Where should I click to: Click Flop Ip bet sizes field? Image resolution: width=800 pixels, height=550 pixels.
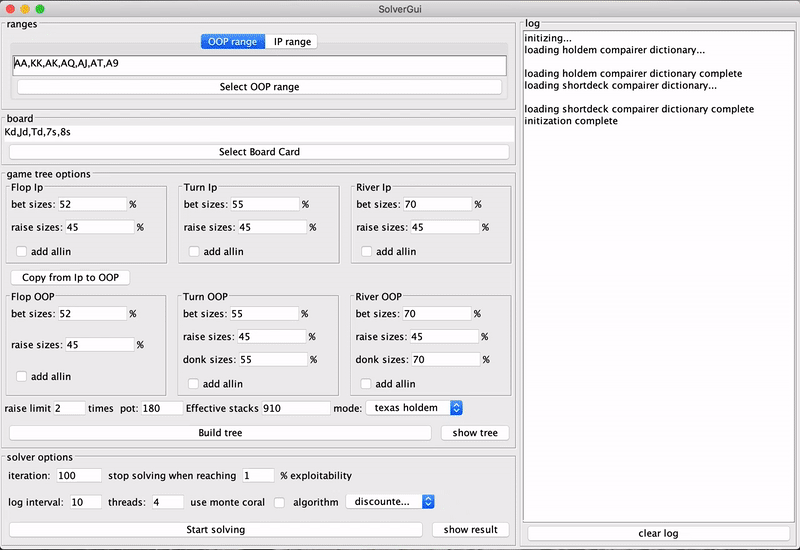click(x=92, y=204)
